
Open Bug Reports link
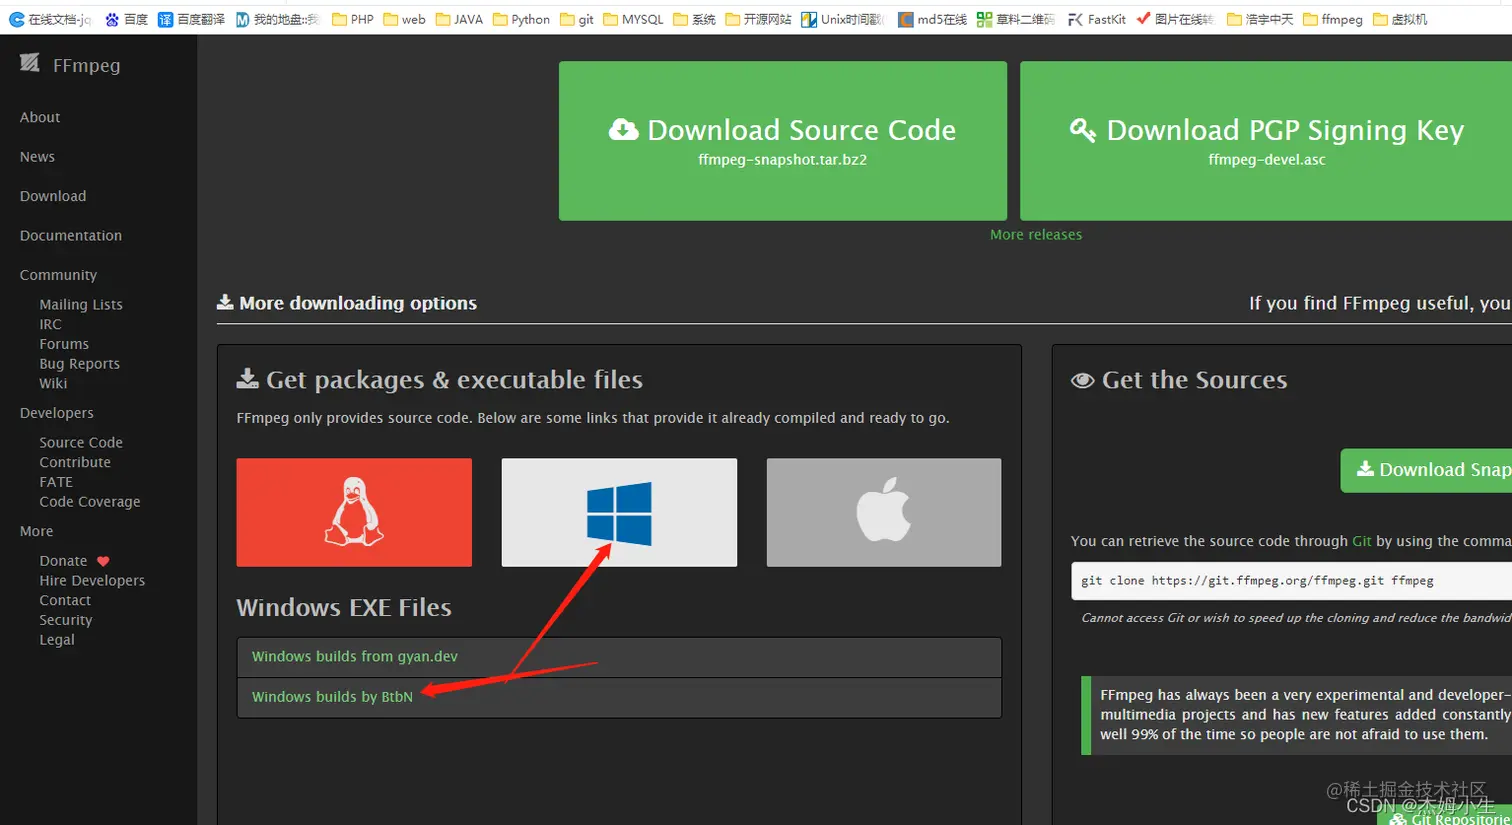click(79, 364)
